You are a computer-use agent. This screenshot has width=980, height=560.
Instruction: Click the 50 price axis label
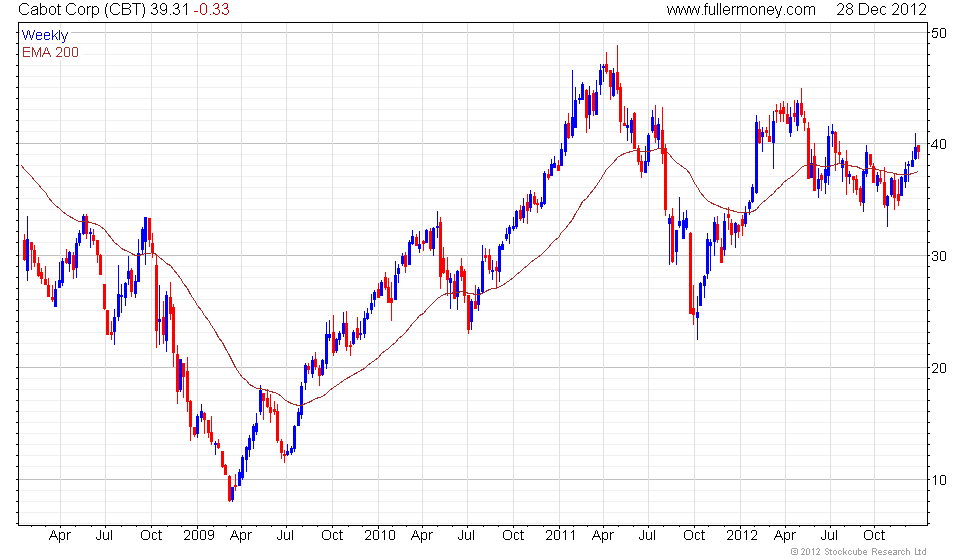click(x=939, y=33)
